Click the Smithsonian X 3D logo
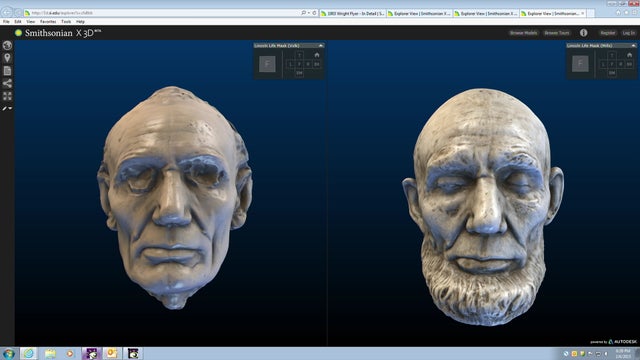The height and width of the screenshot is (360, 640). [x=58, y=33]
